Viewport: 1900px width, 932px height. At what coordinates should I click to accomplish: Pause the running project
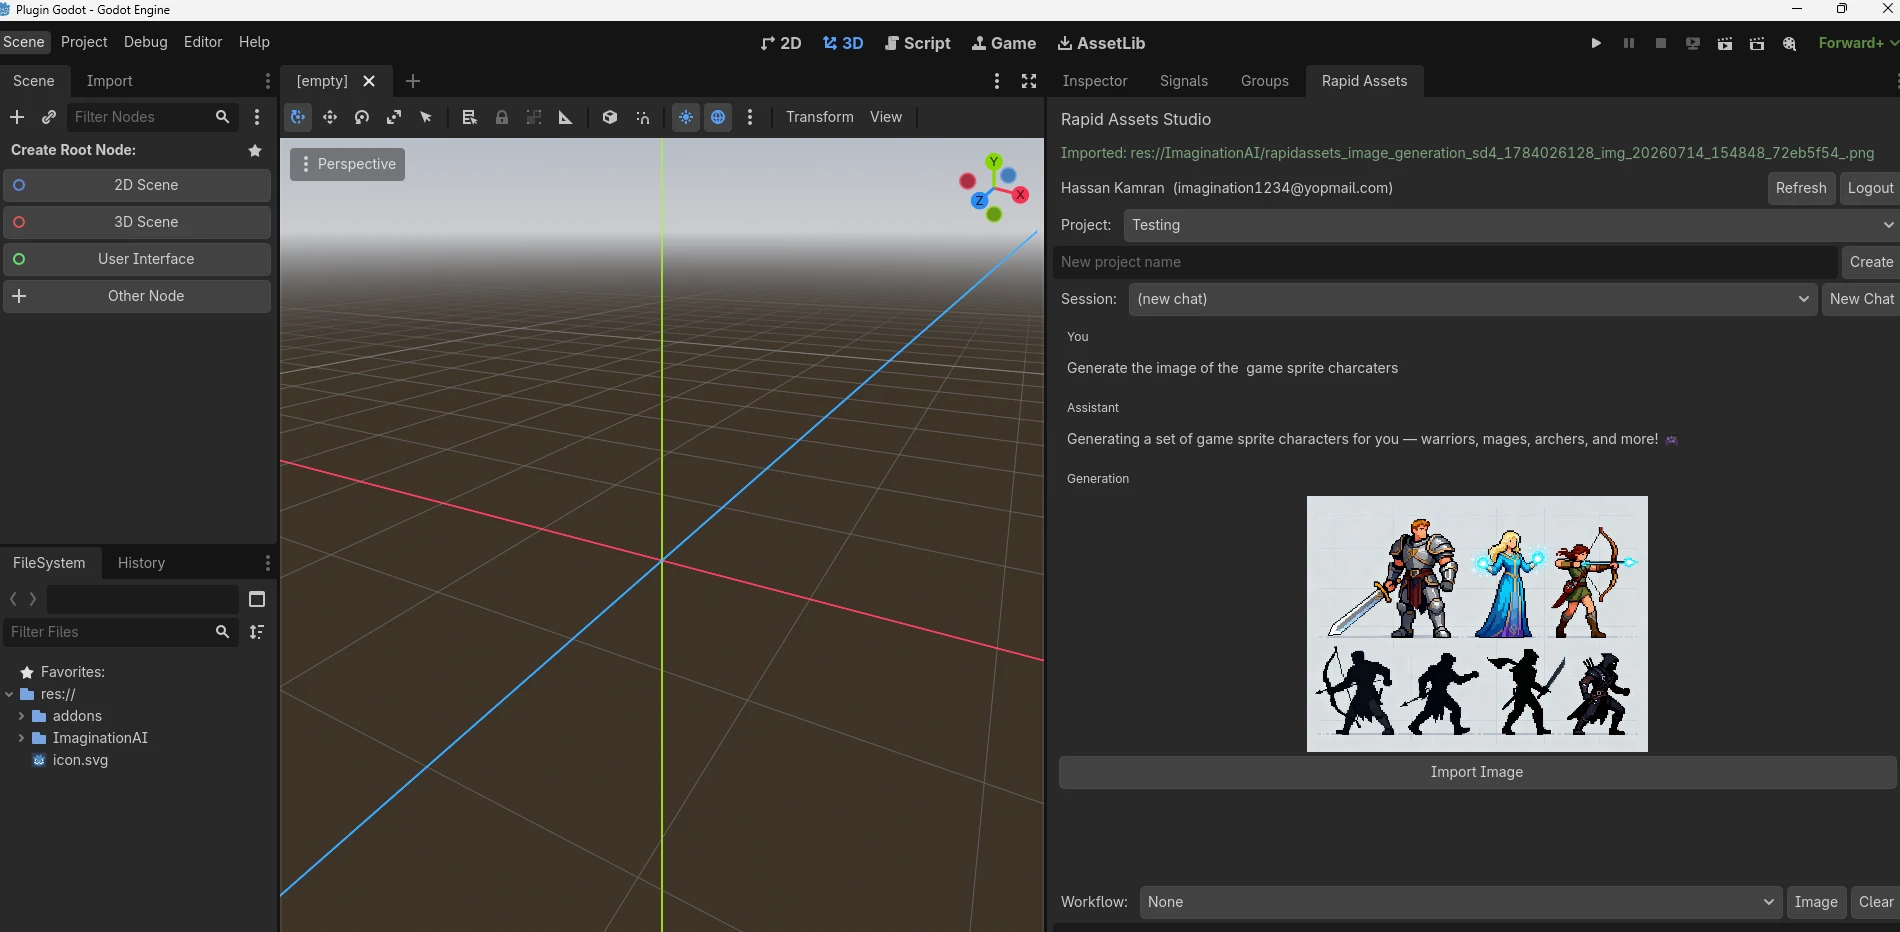(x=1629, y=43)
